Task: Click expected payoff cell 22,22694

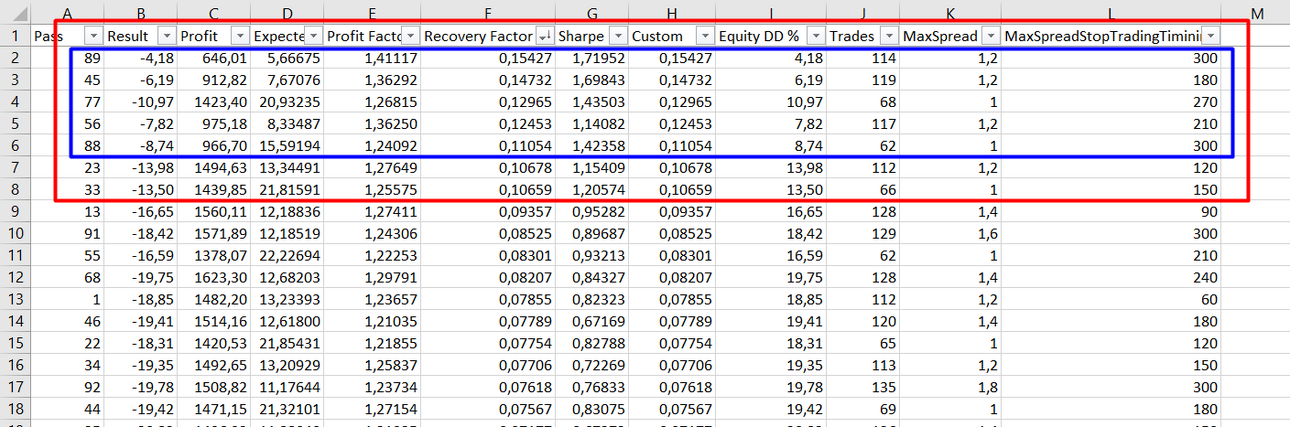Action: [x=286, y=256]
